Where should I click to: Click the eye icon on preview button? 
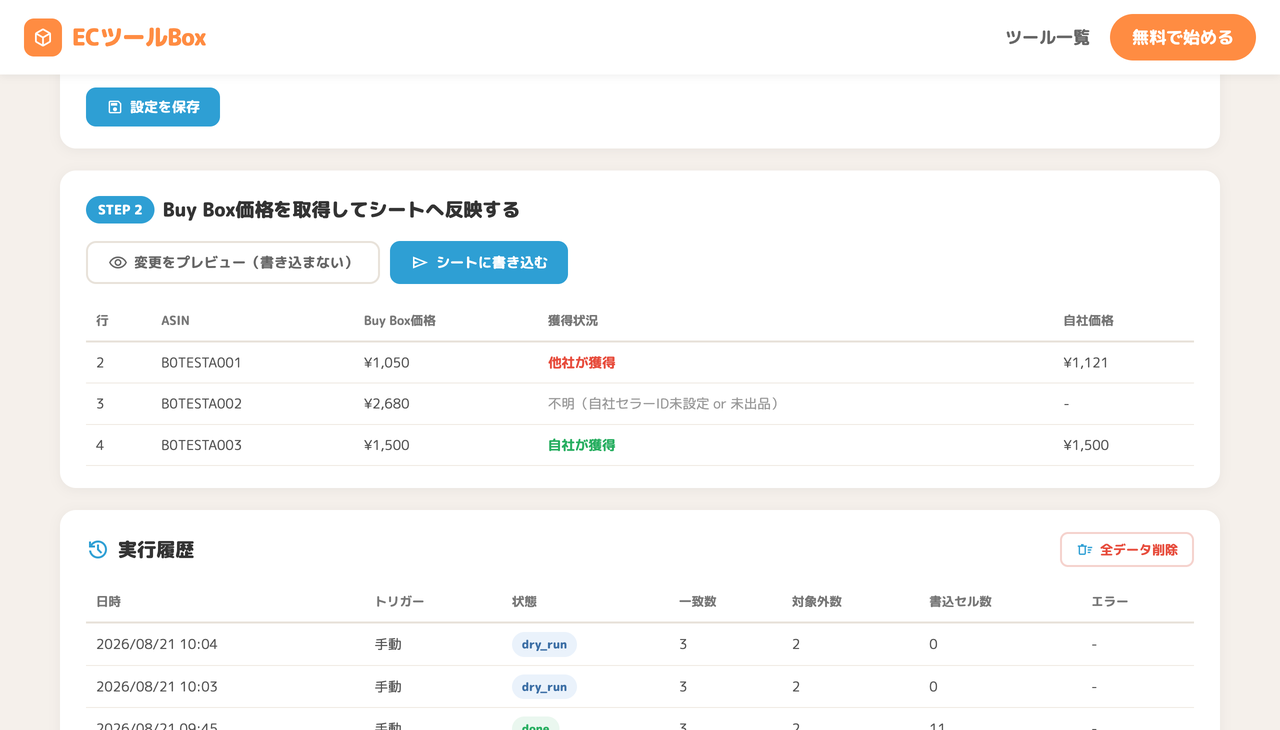pyautogui.click(x=118, y=263)
